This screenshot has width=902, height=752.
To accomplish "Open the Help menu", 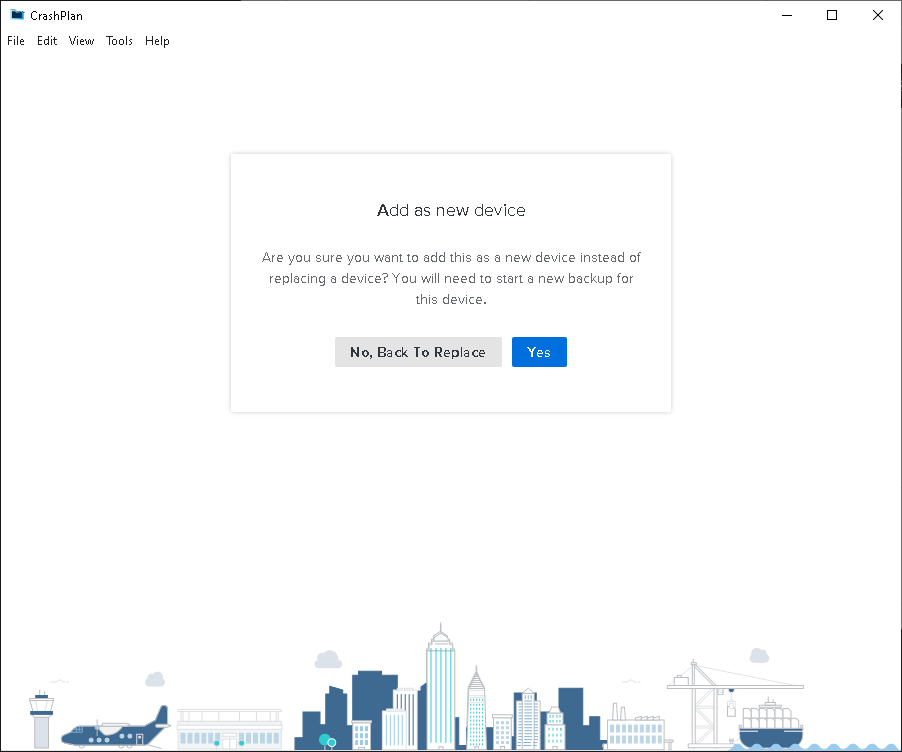I will coord(157,41).
